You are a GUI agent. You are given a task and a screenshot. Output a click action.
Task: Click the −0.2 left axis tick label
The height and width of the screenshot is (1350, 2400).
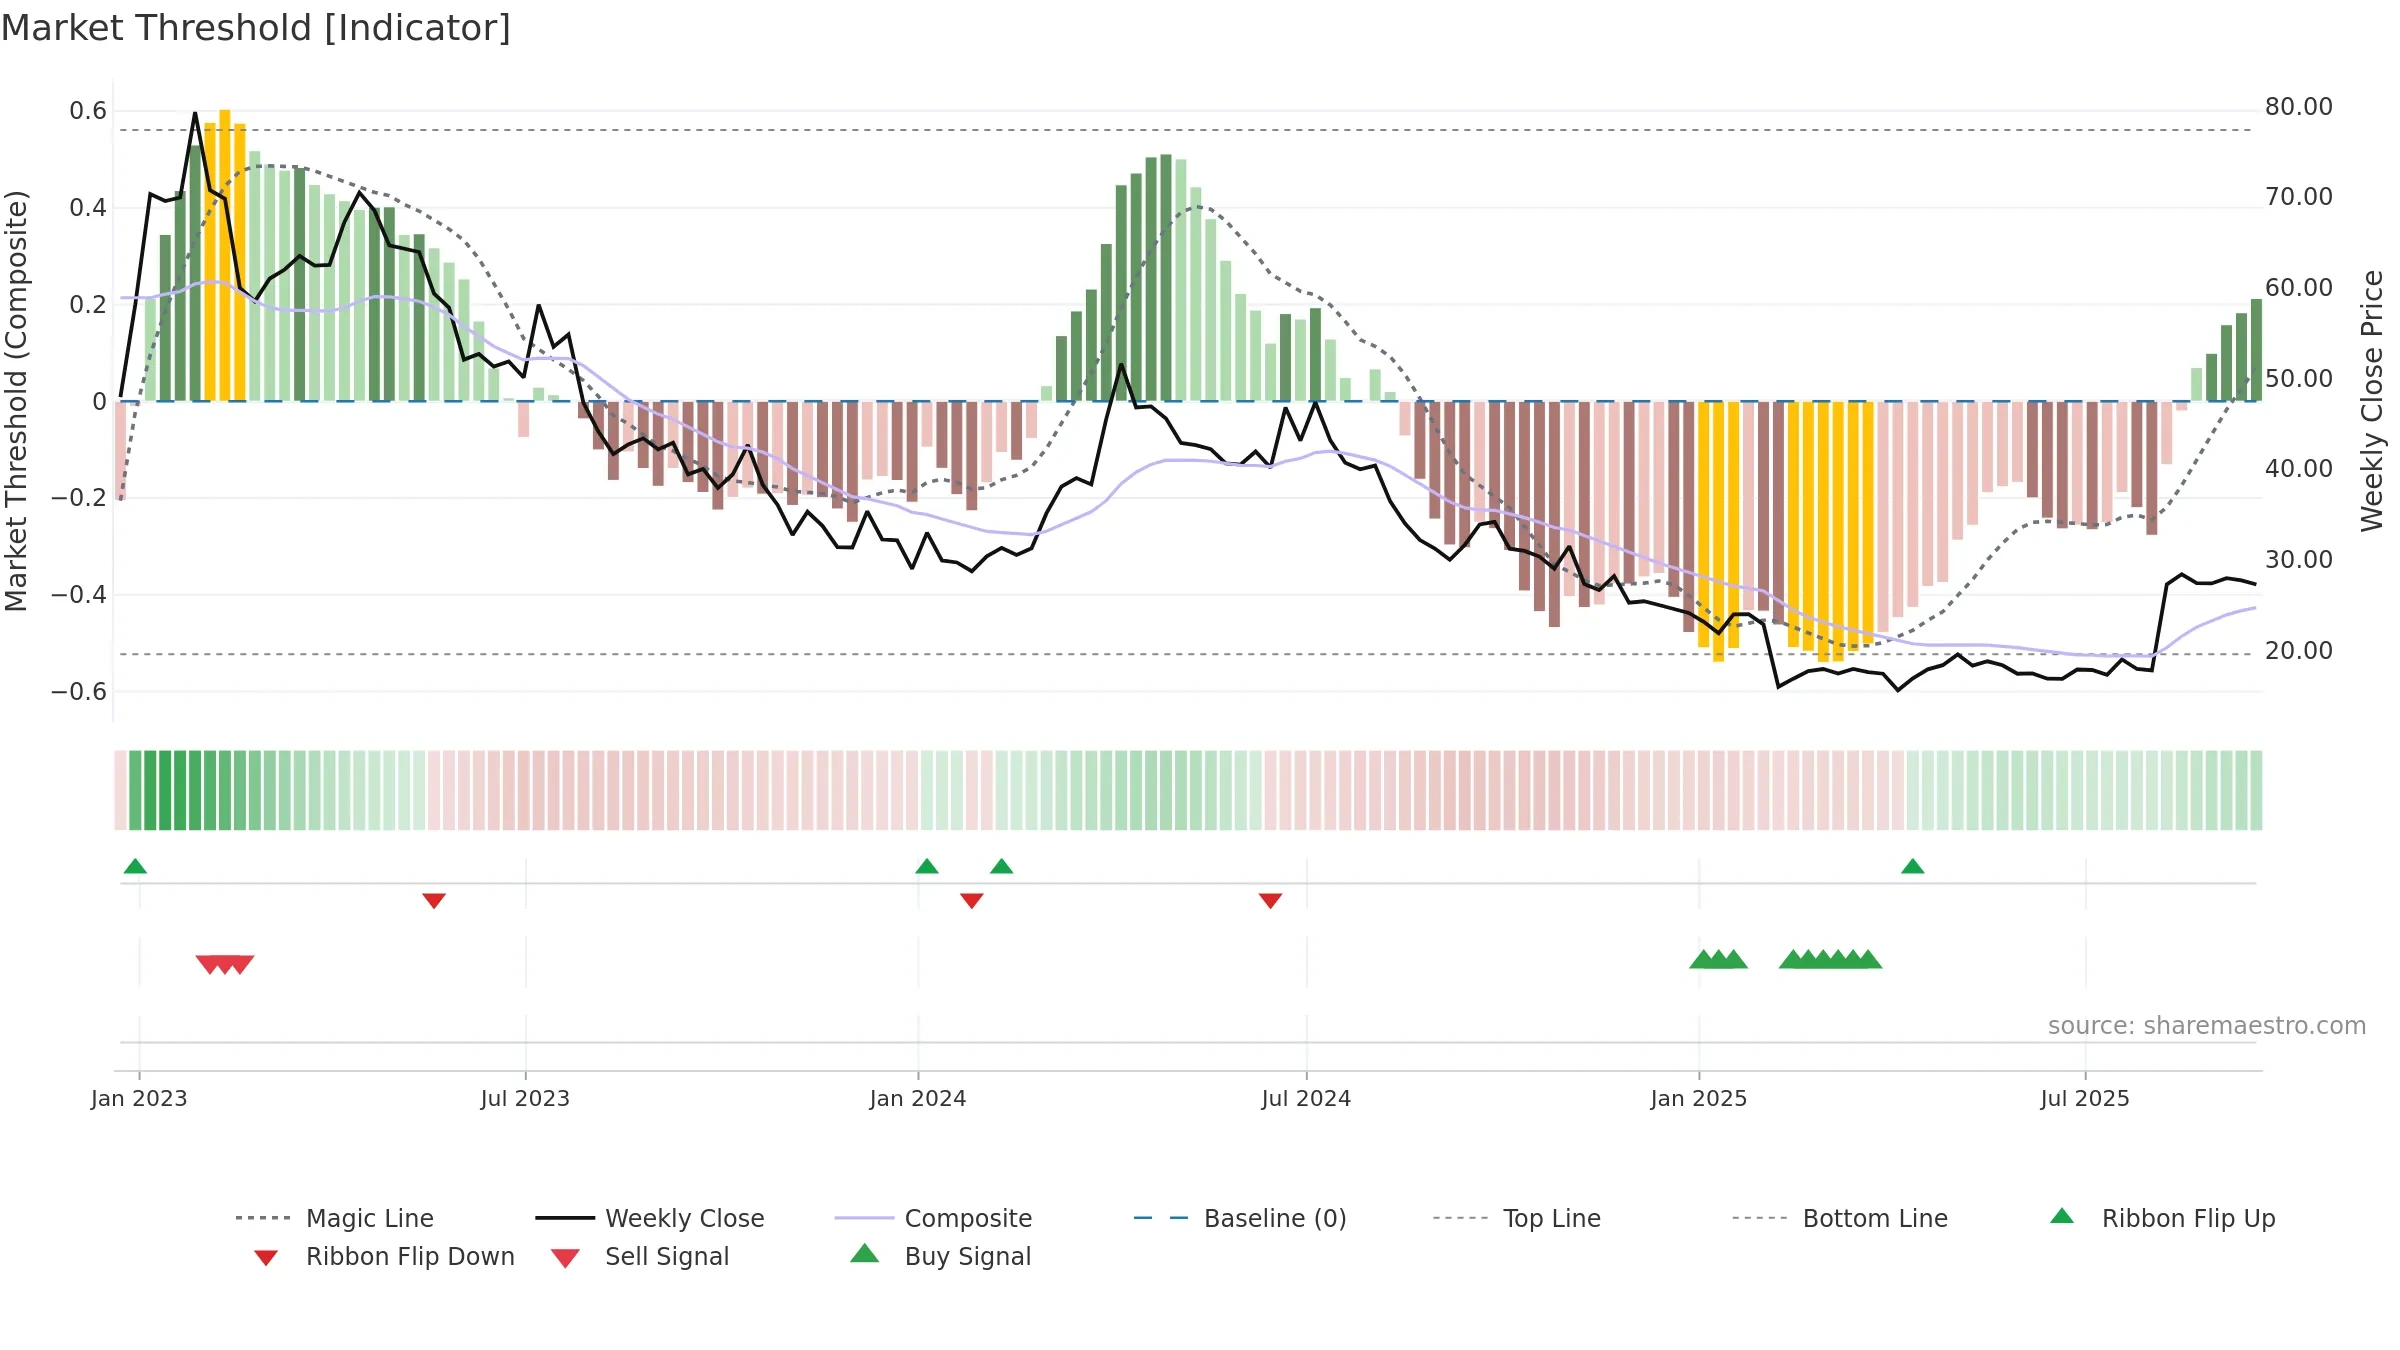79,498
